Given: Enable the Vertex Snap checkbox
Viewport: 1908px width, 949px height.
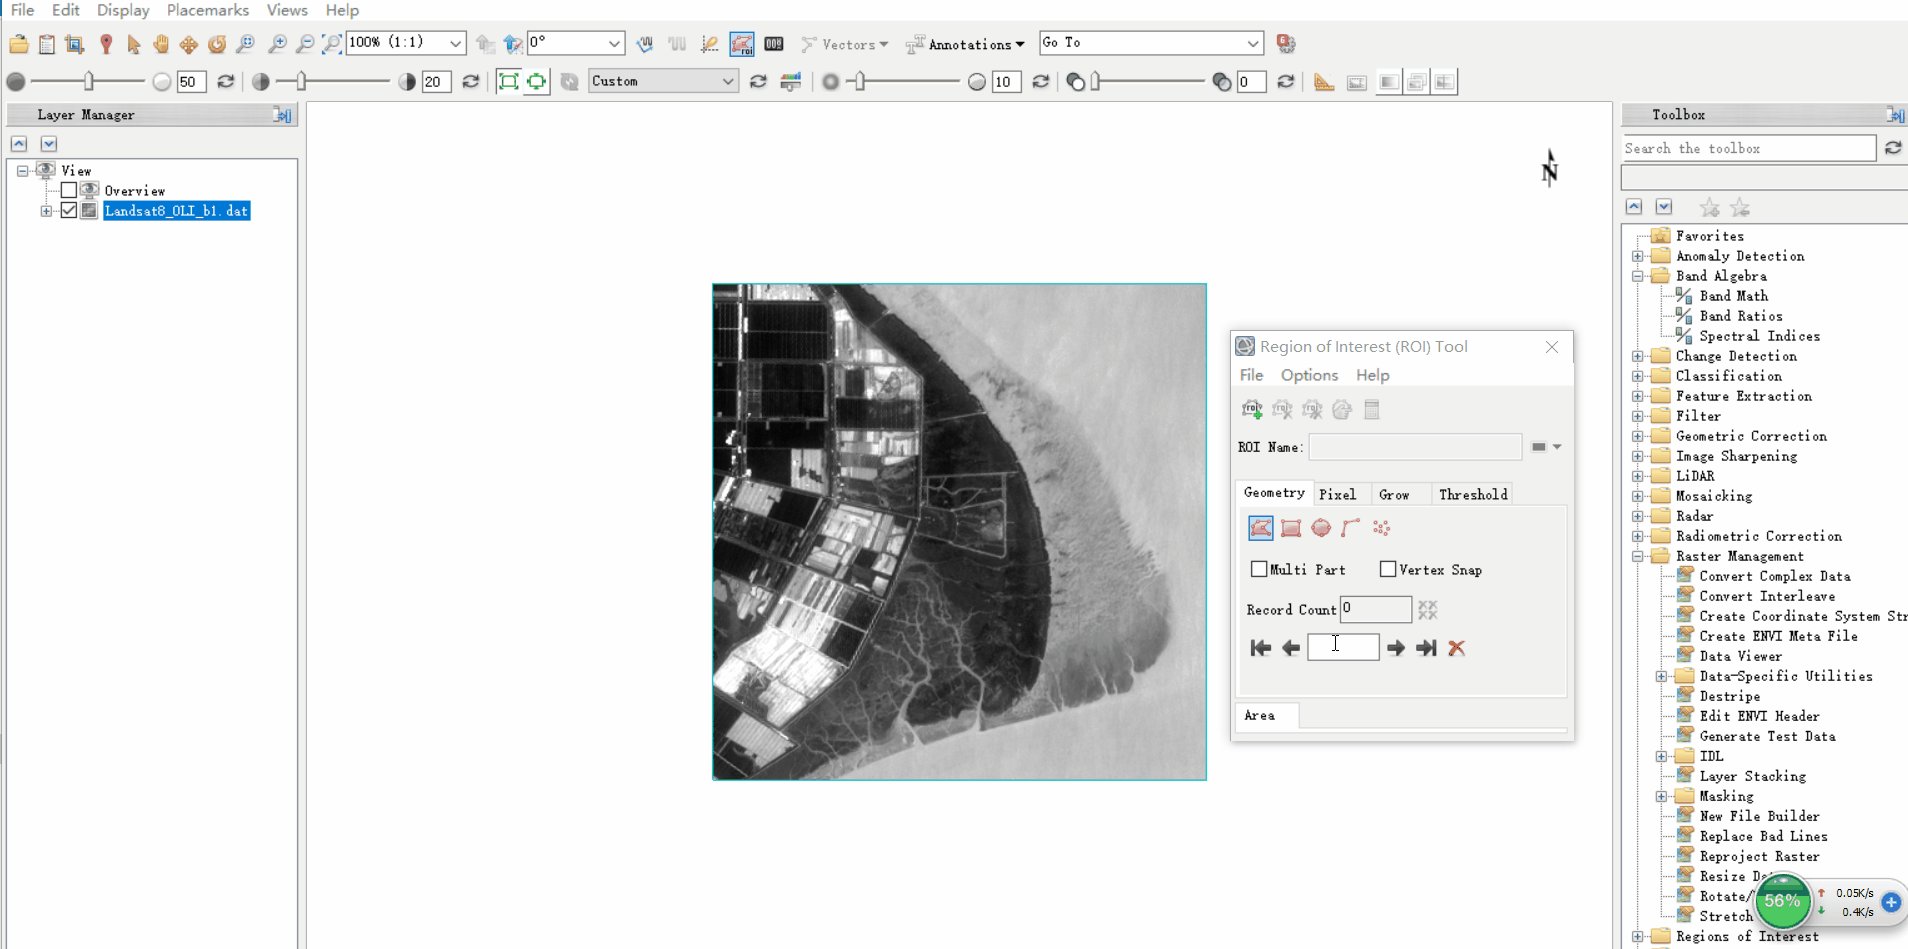Looking at the screenshot, I should 1388,569.
